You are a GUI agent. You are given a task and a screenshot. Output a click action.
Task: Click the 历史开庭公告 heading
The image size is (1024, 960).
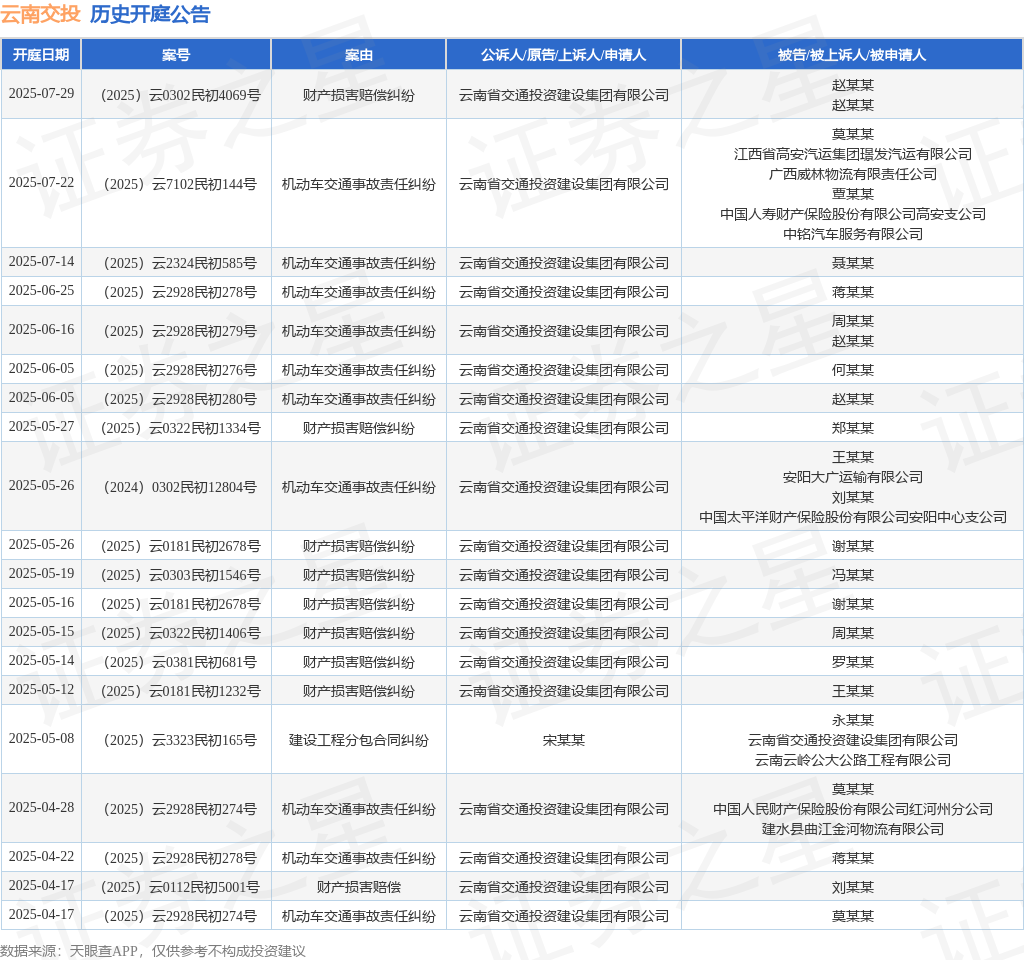coord(150,14)
